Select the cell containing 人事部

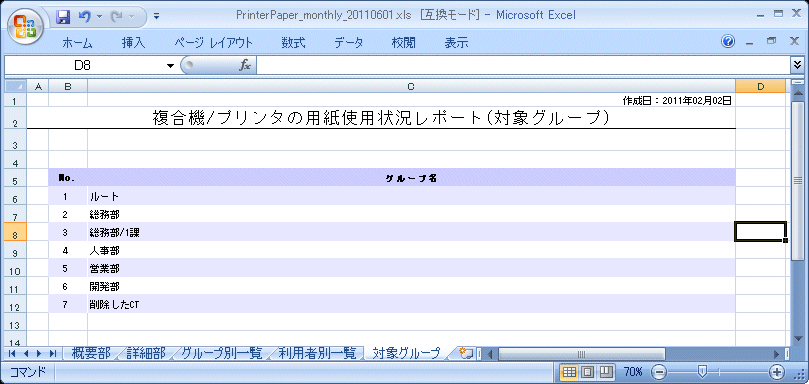[x=411, y=251]
